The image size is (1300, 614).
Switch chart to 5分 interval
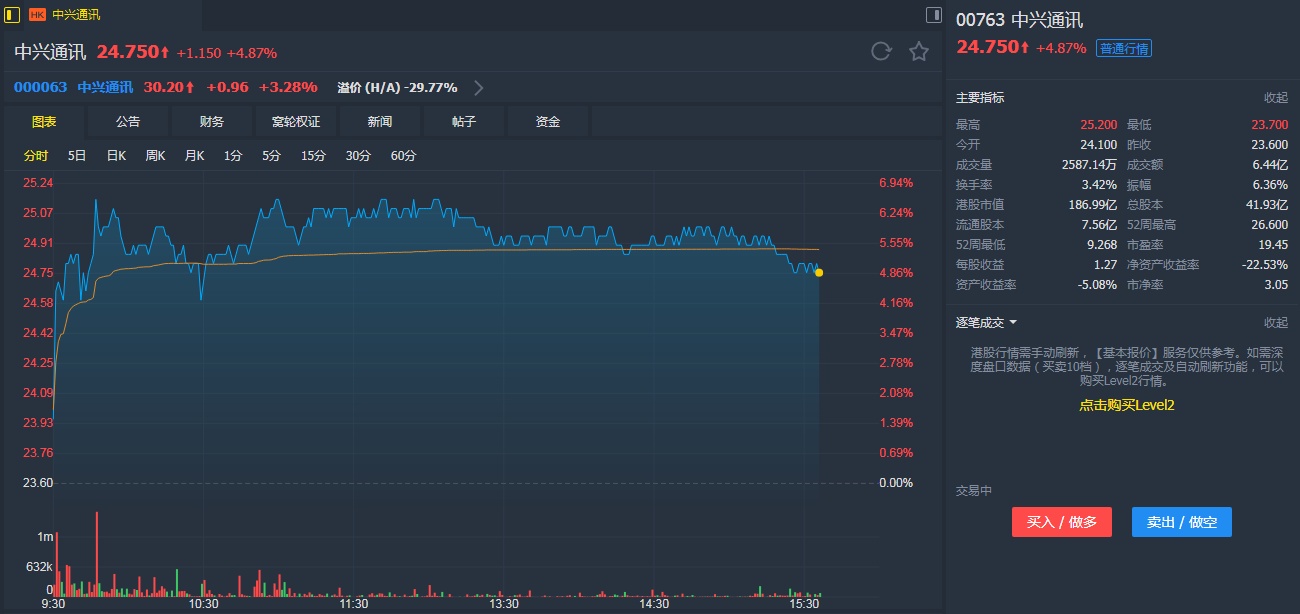click(271, 156)
